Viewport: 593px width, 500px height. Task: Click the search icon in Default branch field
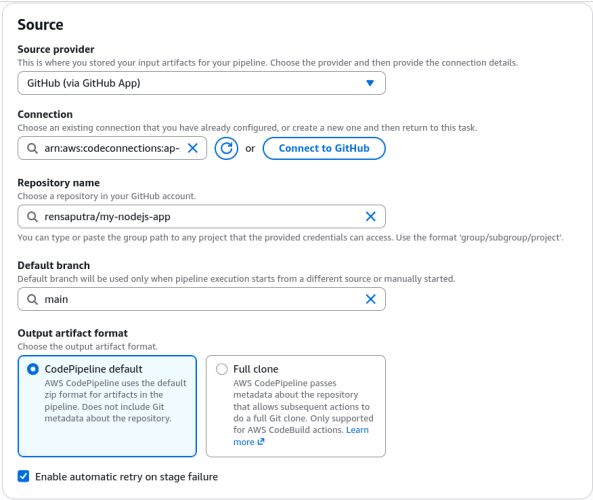pyautogui.click(x=32, y=299)
